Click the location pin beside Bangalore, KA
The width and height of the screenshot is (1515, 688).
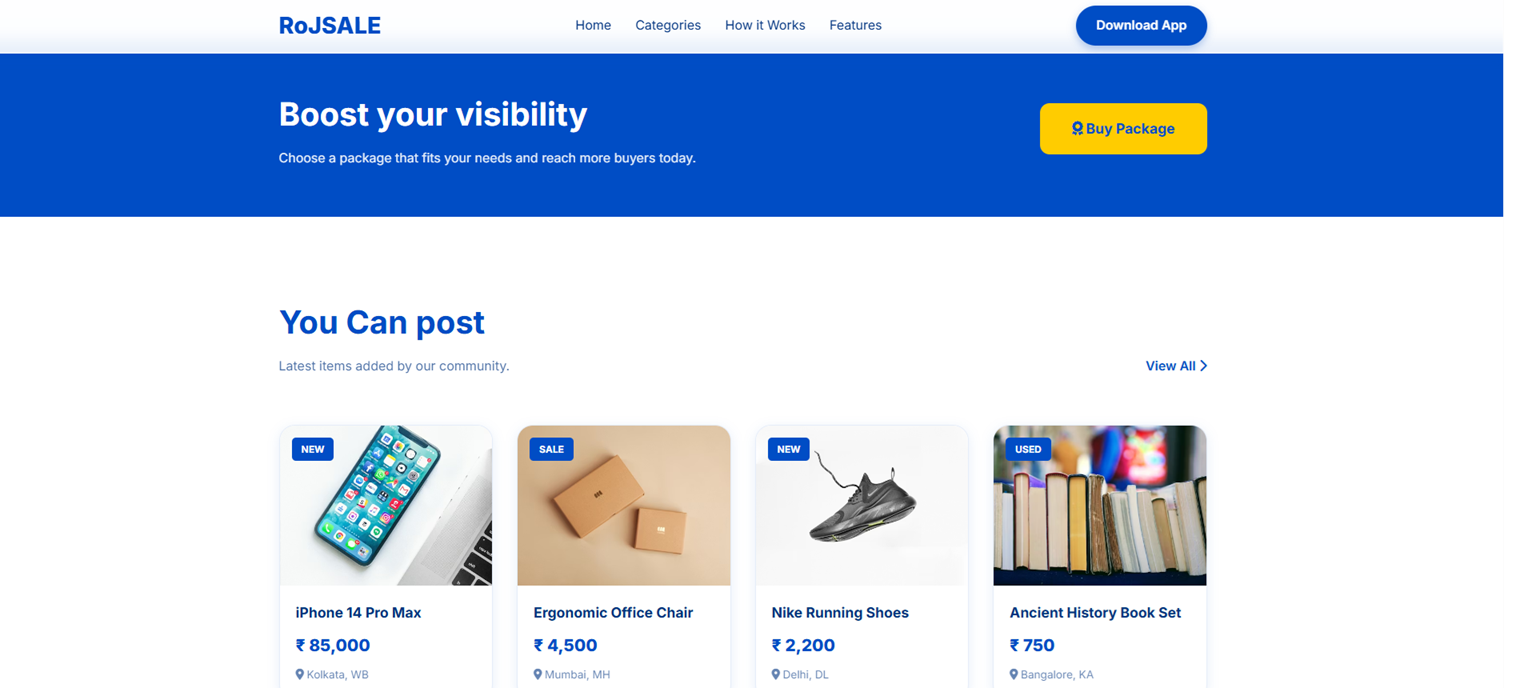click(x=1013, y=674)
